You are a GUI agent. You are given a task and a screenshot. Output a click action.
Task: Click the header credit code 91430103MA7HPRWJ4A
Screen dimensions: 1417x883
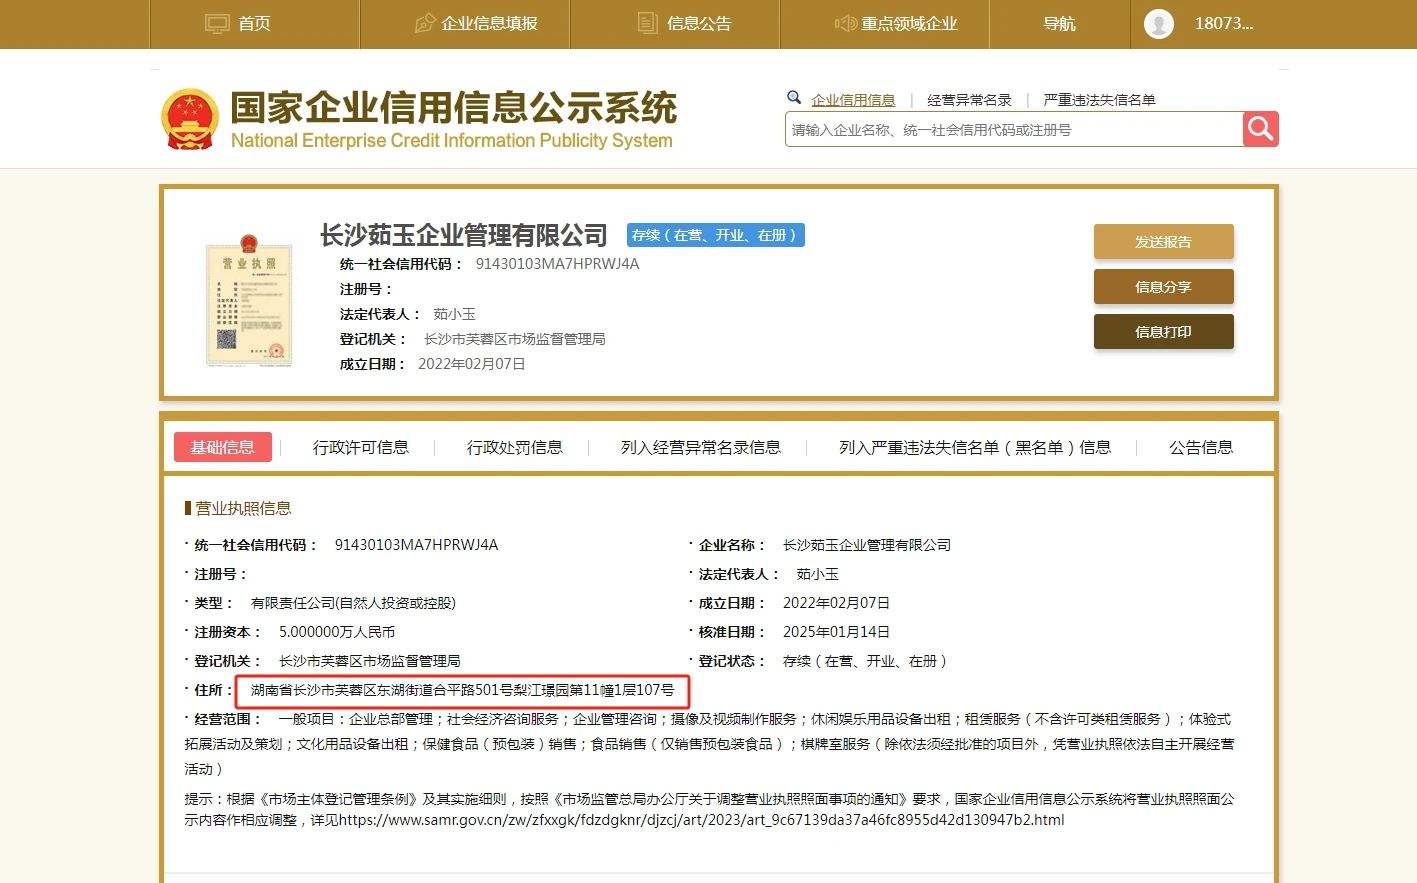tap(557, 264)
